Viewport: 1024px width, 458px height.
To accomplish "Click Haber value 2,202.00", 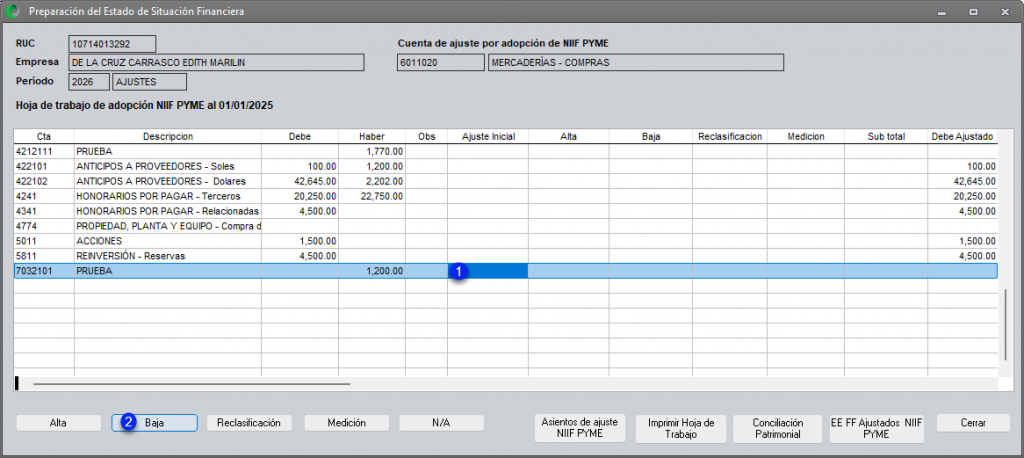I will 372,181.
